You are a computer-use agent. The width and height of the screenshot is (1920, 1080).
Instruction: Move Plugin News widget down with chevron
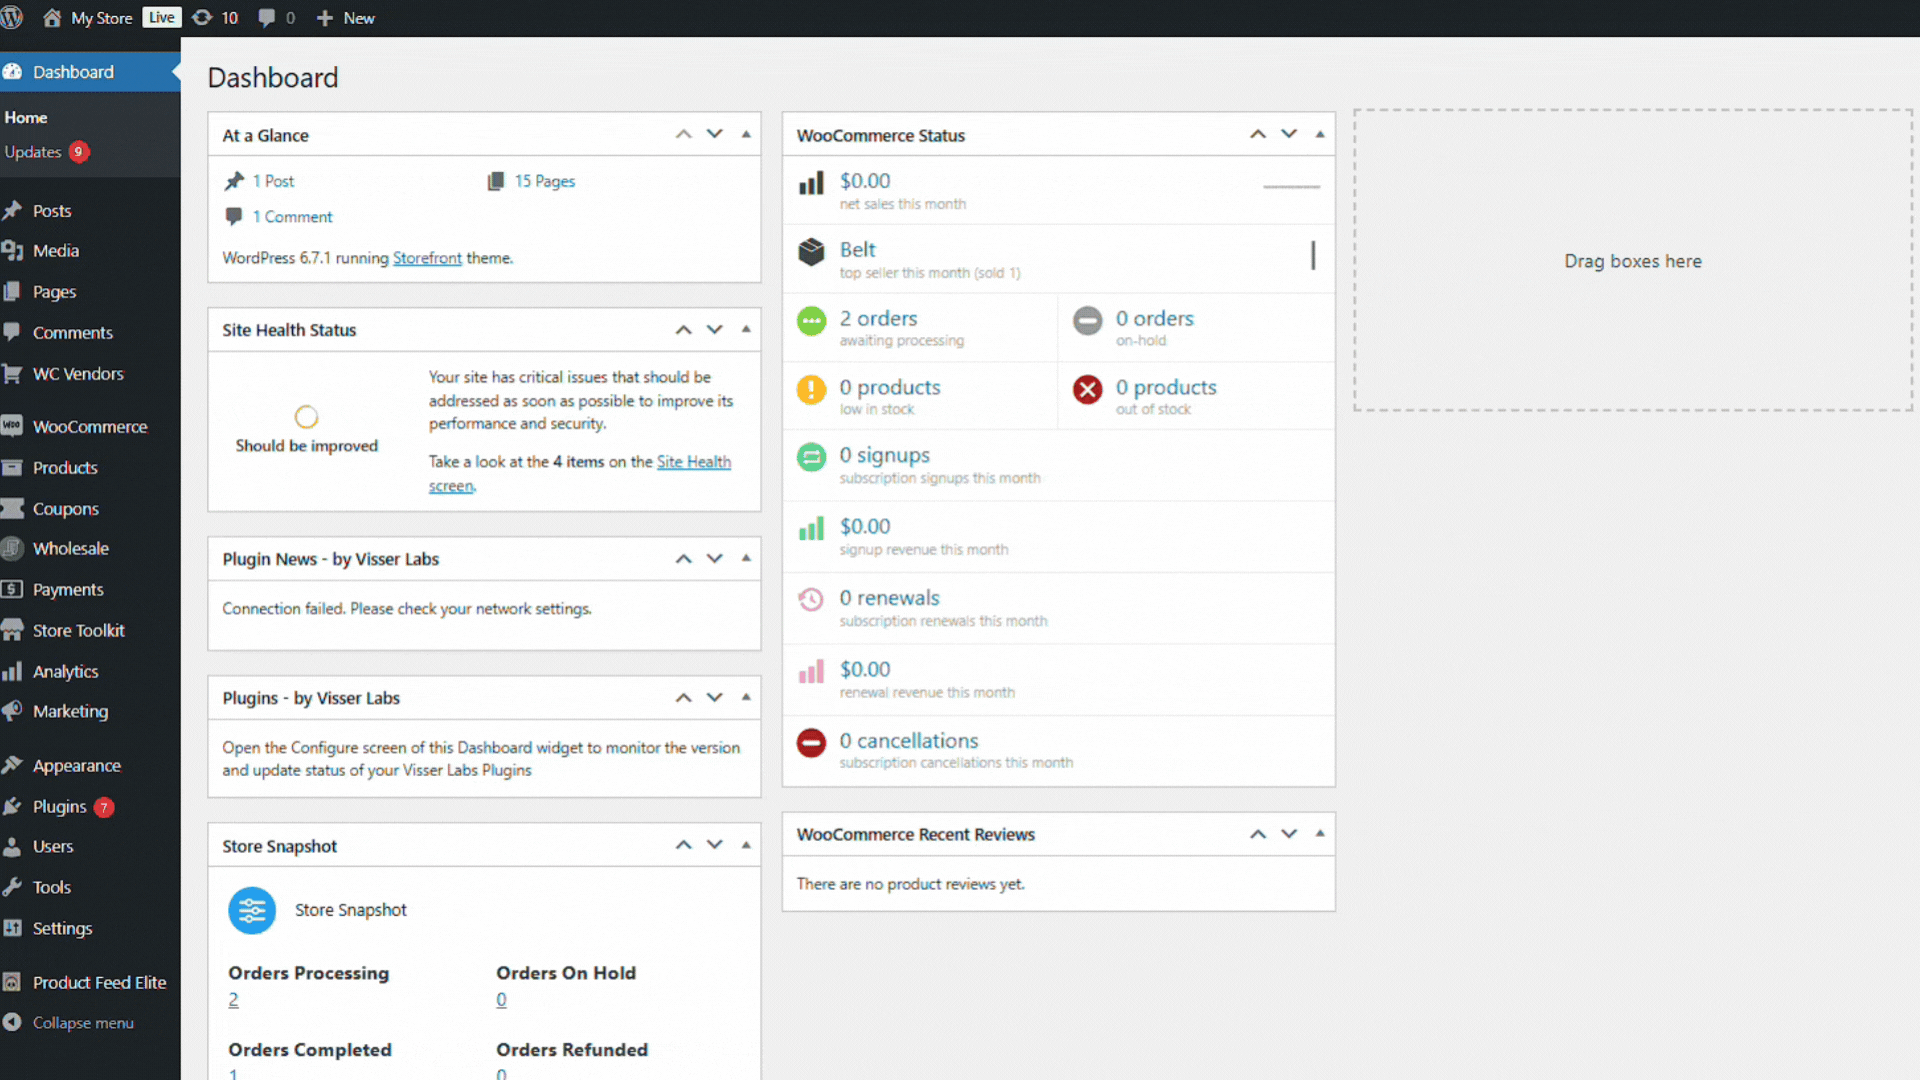(715, 558)
